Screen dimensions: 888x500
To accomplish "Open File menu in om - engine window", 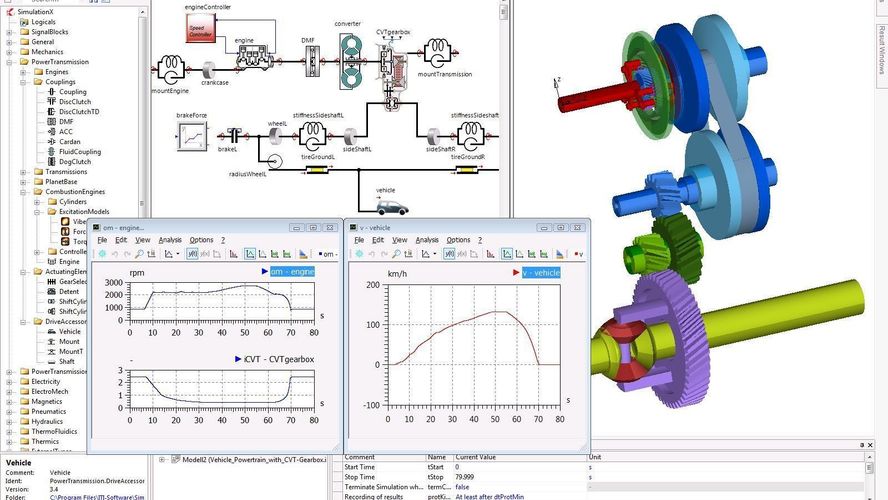I will (x=102, y=240).
